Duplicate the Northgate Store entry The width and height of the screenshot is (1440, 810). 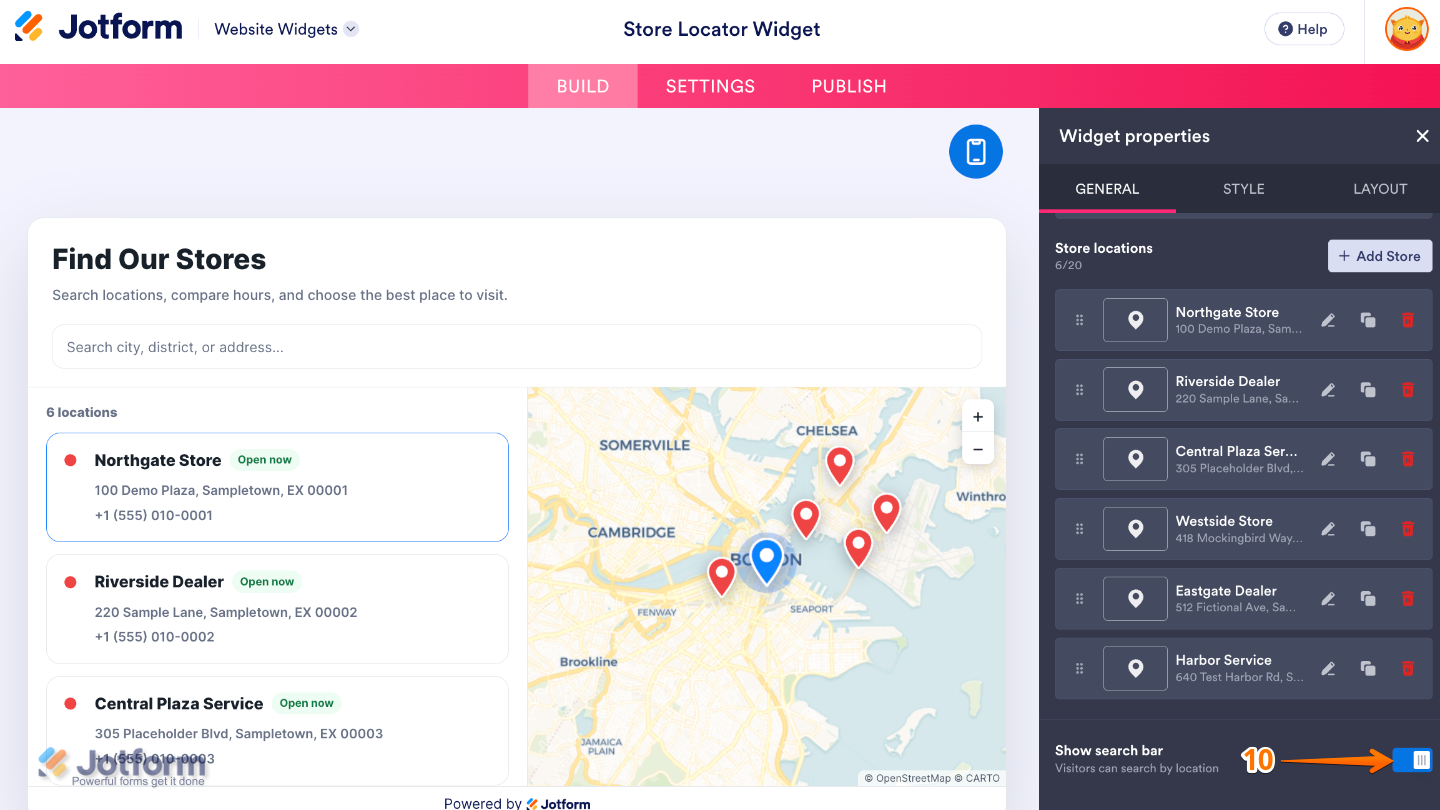[x=1368, y=320]
